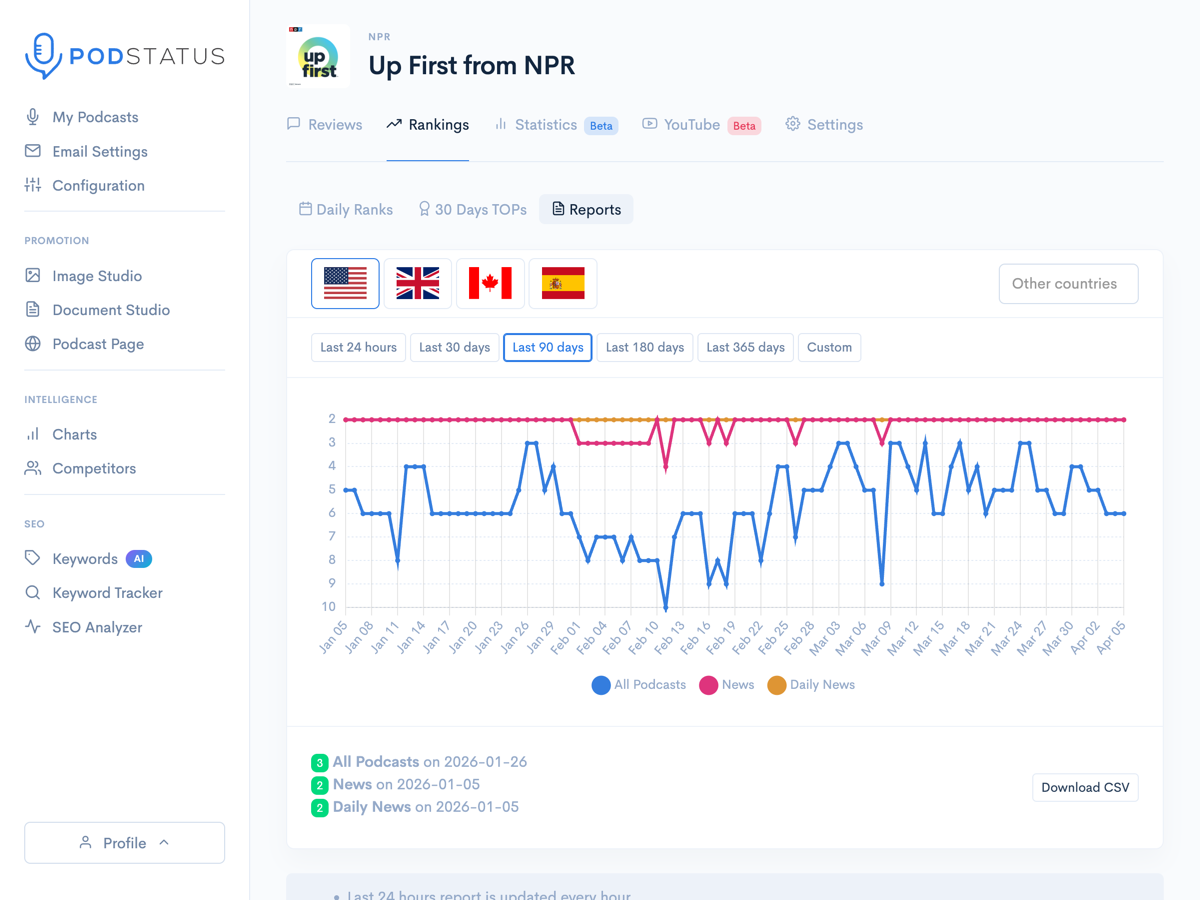Click the Image Studio icon

(33, 275)
